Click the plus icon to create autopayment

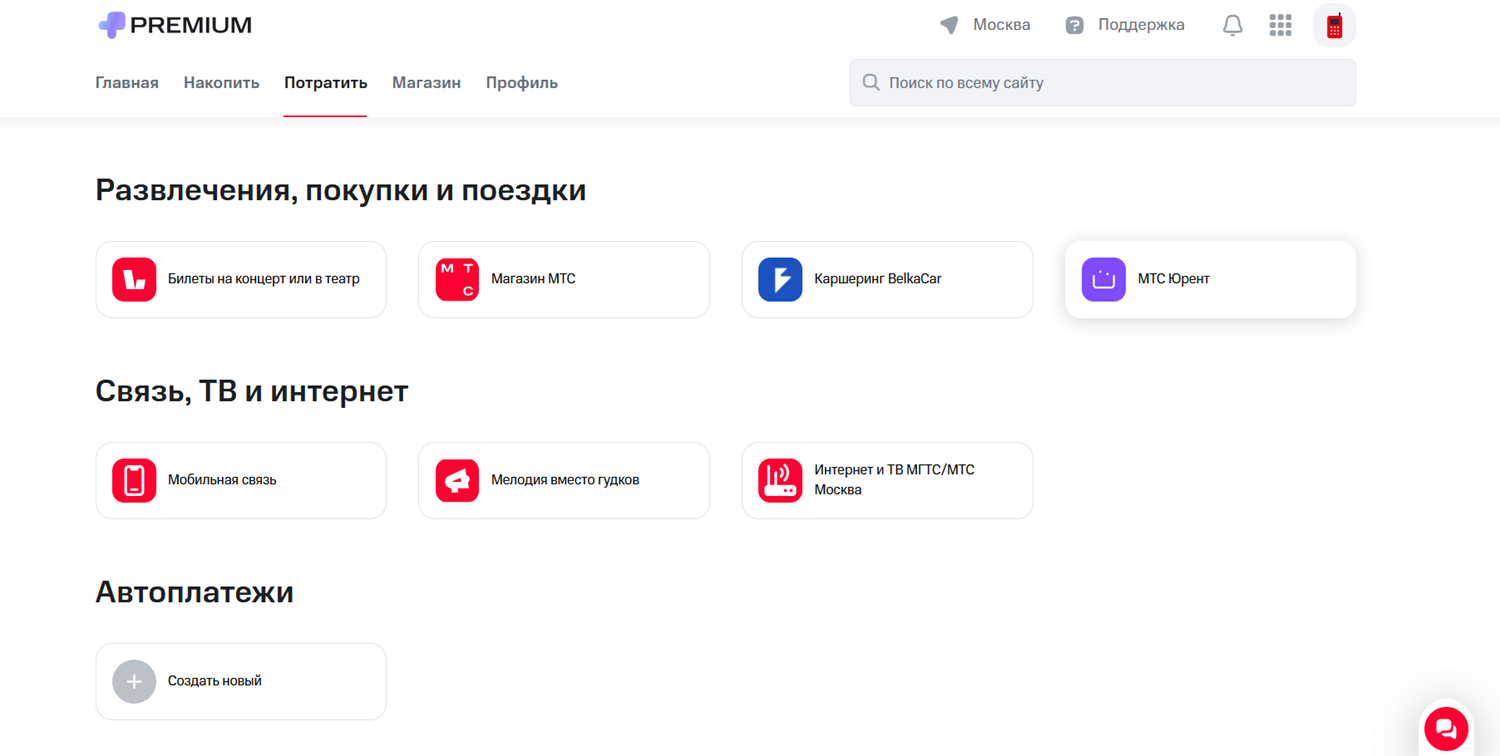134,681
